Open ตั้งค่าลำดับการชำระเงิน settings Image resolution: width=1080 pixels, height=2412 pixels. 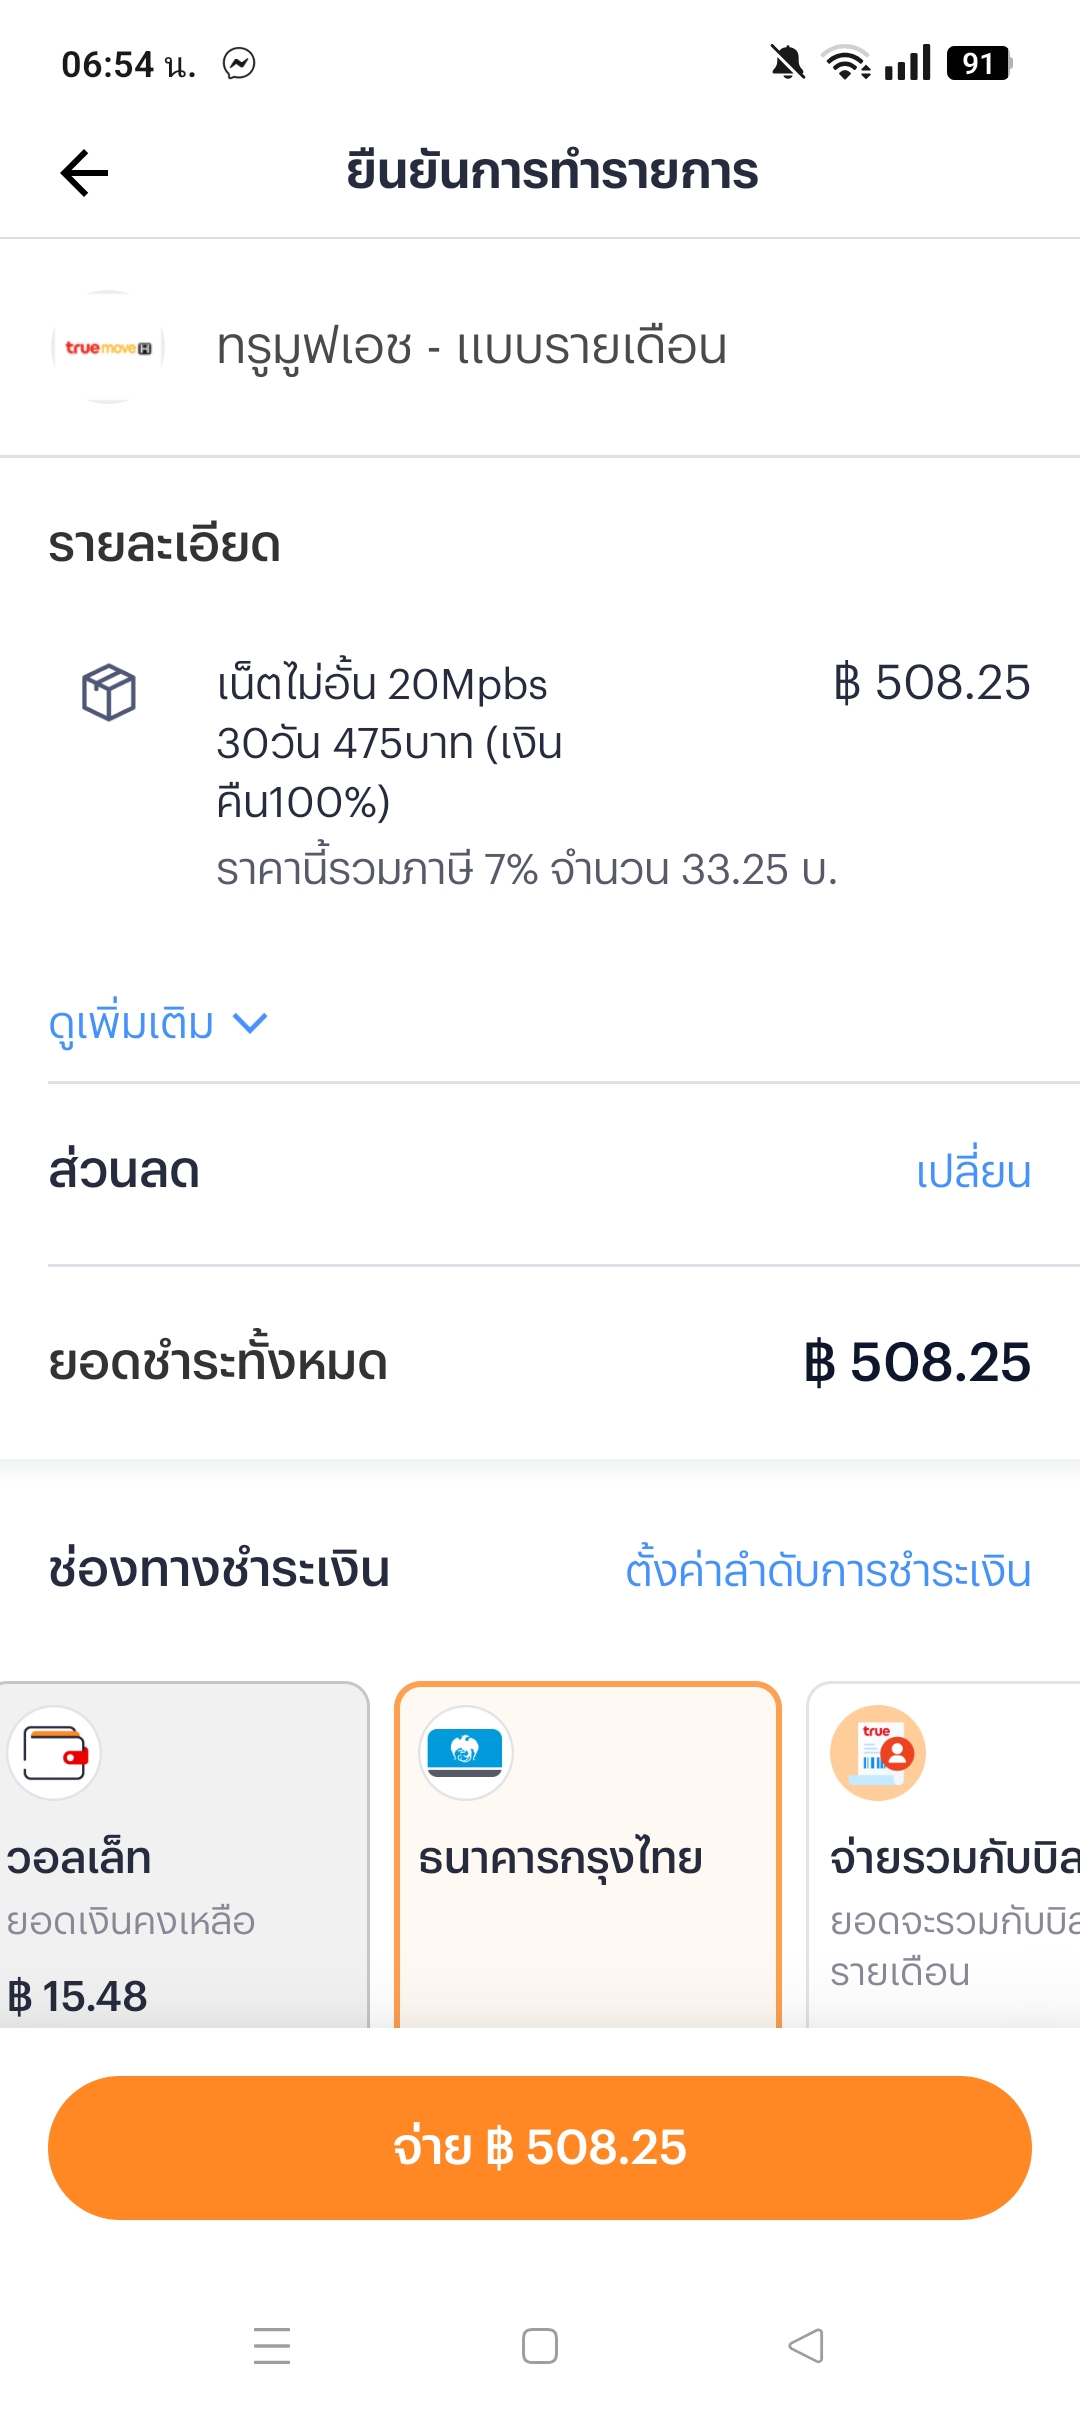pyautogui.click(x=828, y=1570)
